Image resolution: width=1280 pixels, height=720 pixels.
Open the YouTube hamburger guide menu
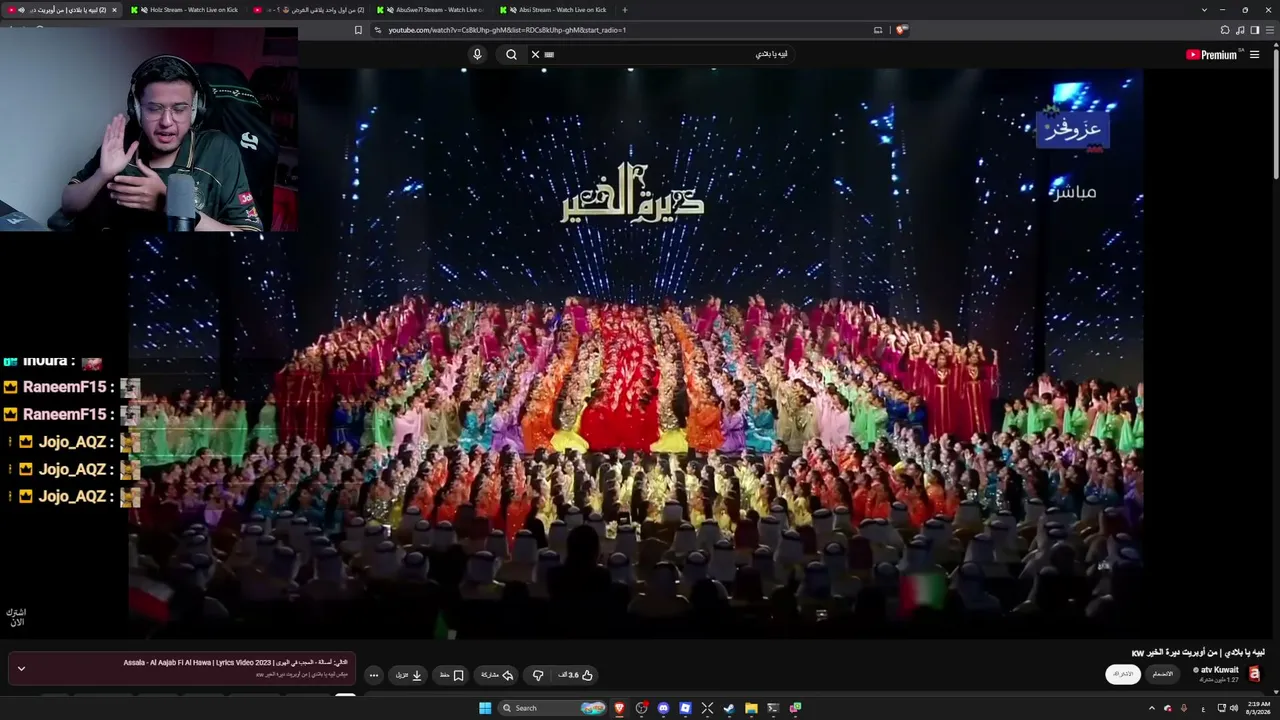[x=1254, y=55]
